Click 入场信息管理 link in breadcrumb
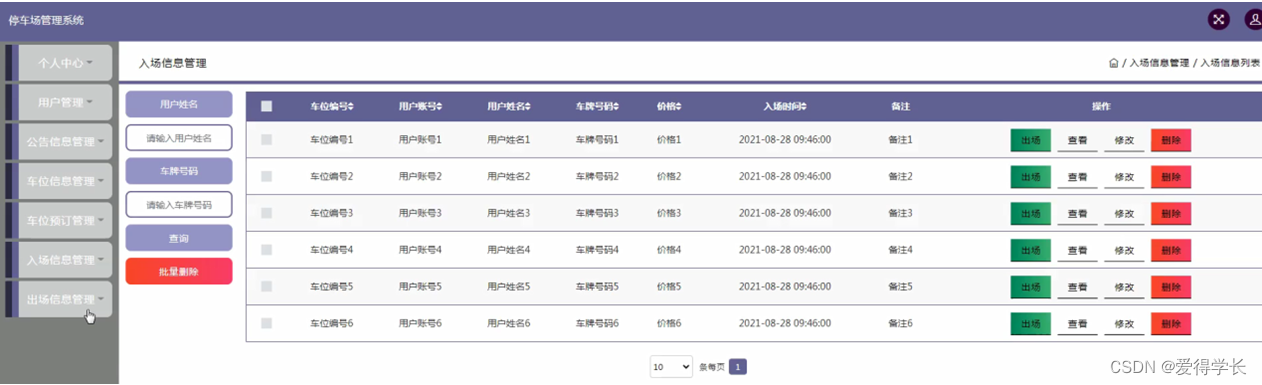 click(1159, 63)
